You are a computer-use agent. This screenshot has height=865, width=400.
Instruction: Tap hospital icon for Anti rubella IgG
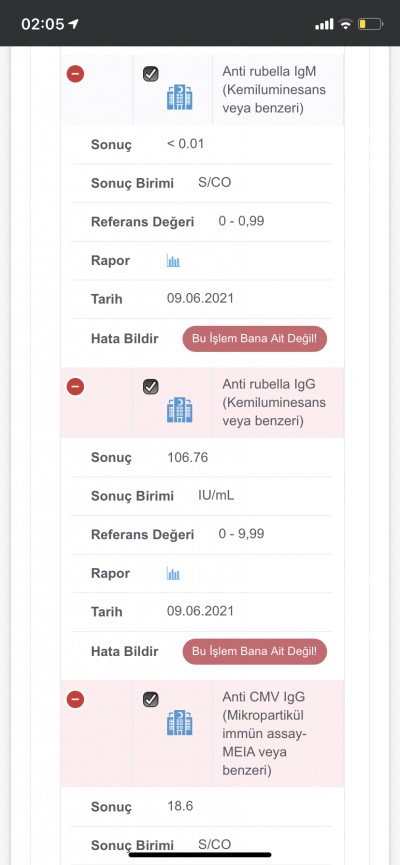point(180,410)
